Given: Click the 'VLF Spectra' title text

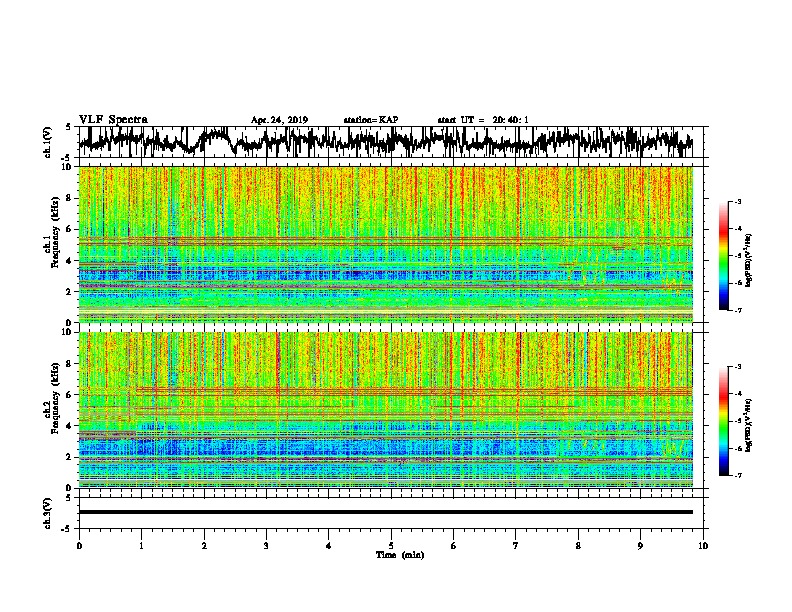Looking at the screenshot, I should (x=113, y=120).
